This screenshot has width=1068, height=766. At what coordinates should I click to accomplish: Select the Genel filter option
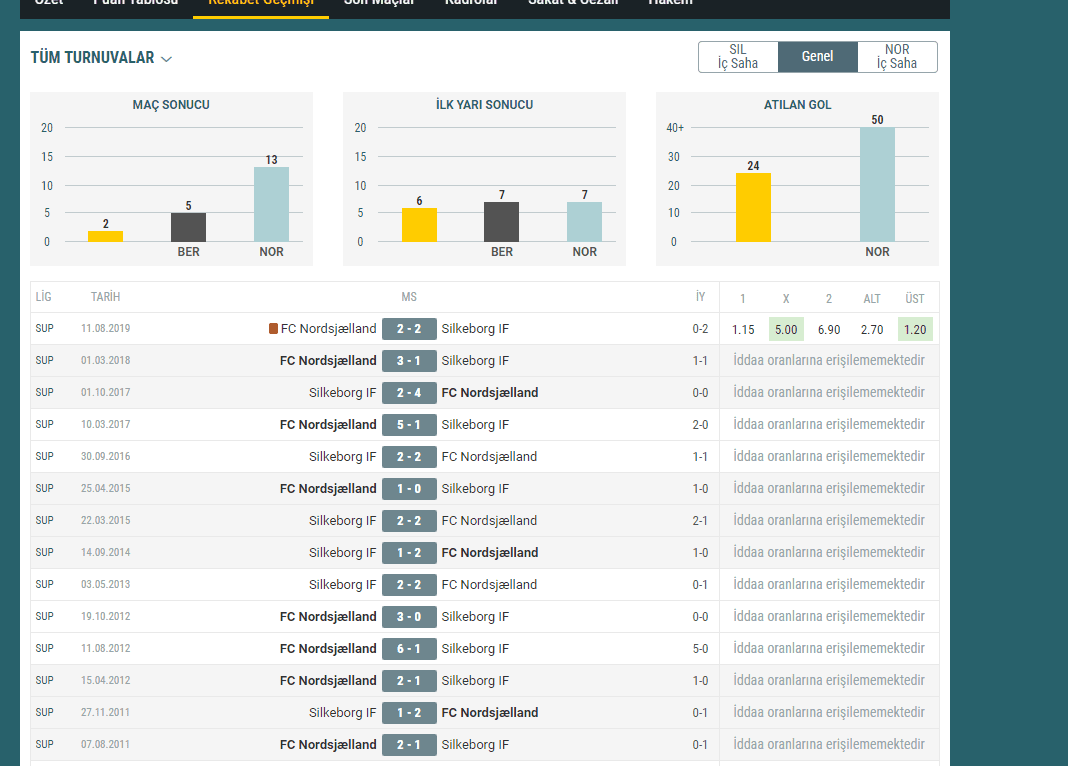817,57
